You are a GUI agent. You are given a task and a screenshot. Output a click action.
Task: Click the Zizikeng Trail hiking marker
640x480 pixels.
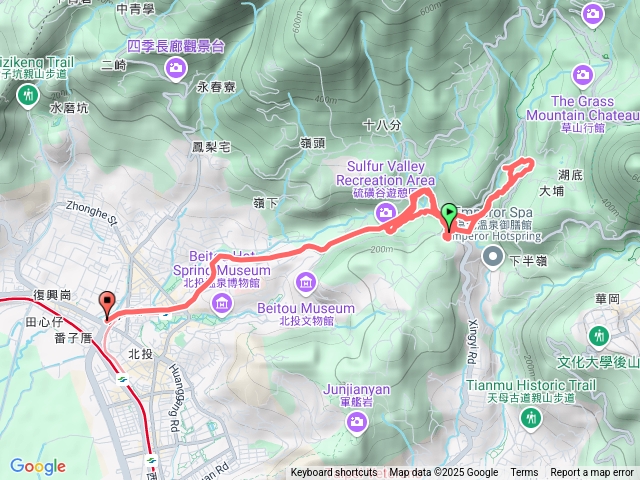[28, 97]
